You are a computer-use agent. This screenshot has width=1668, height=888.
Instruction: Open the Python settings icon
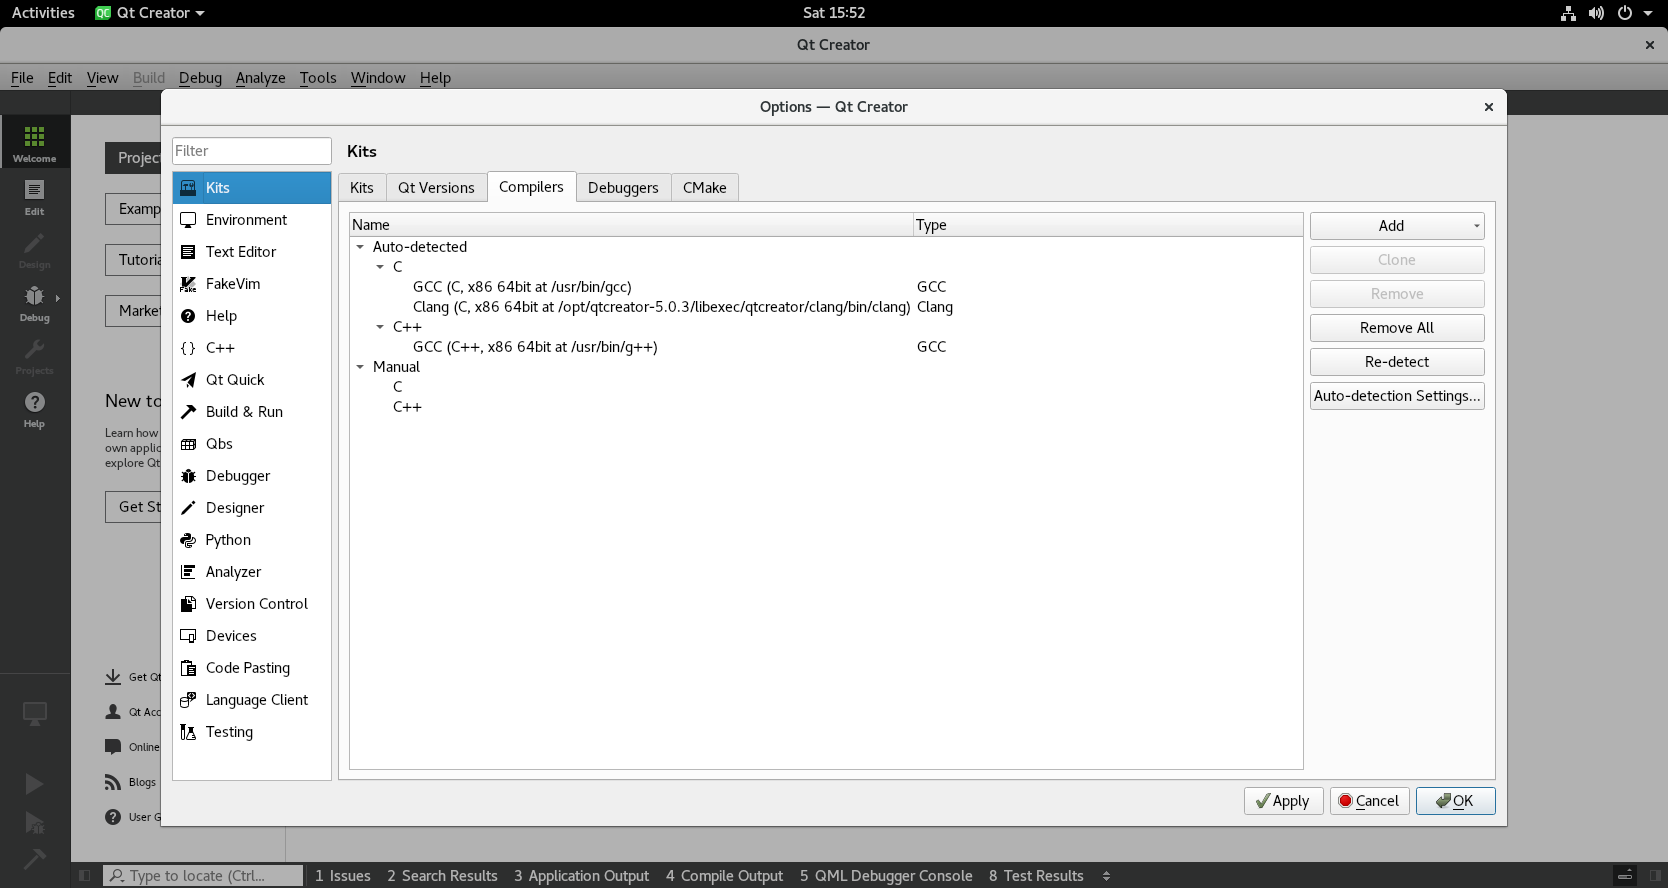pos(188,540)
